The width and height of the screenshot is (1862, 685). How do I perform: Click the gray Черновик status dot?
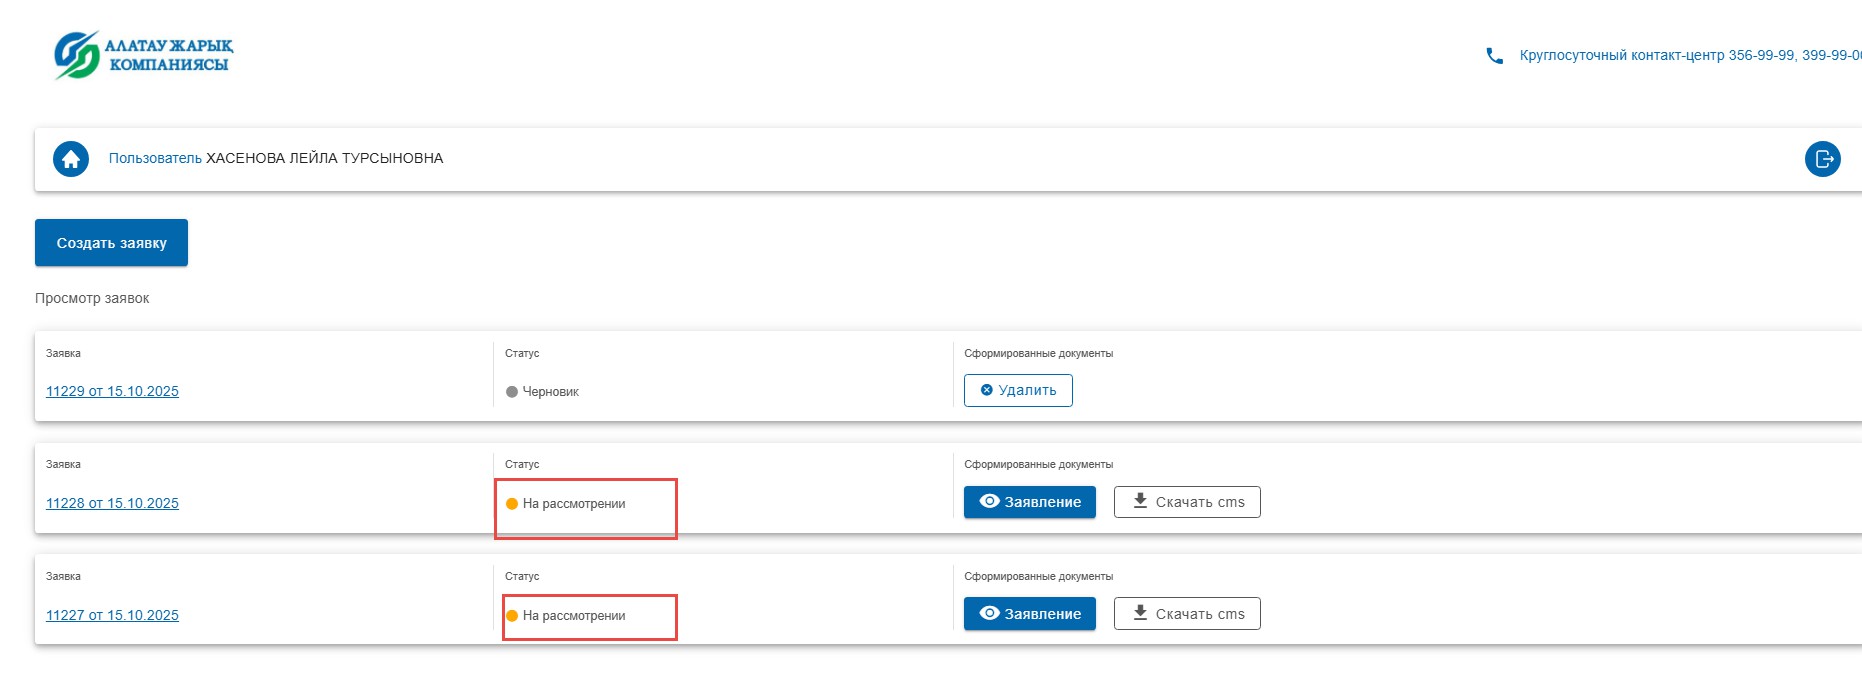[x=512, y=392]
